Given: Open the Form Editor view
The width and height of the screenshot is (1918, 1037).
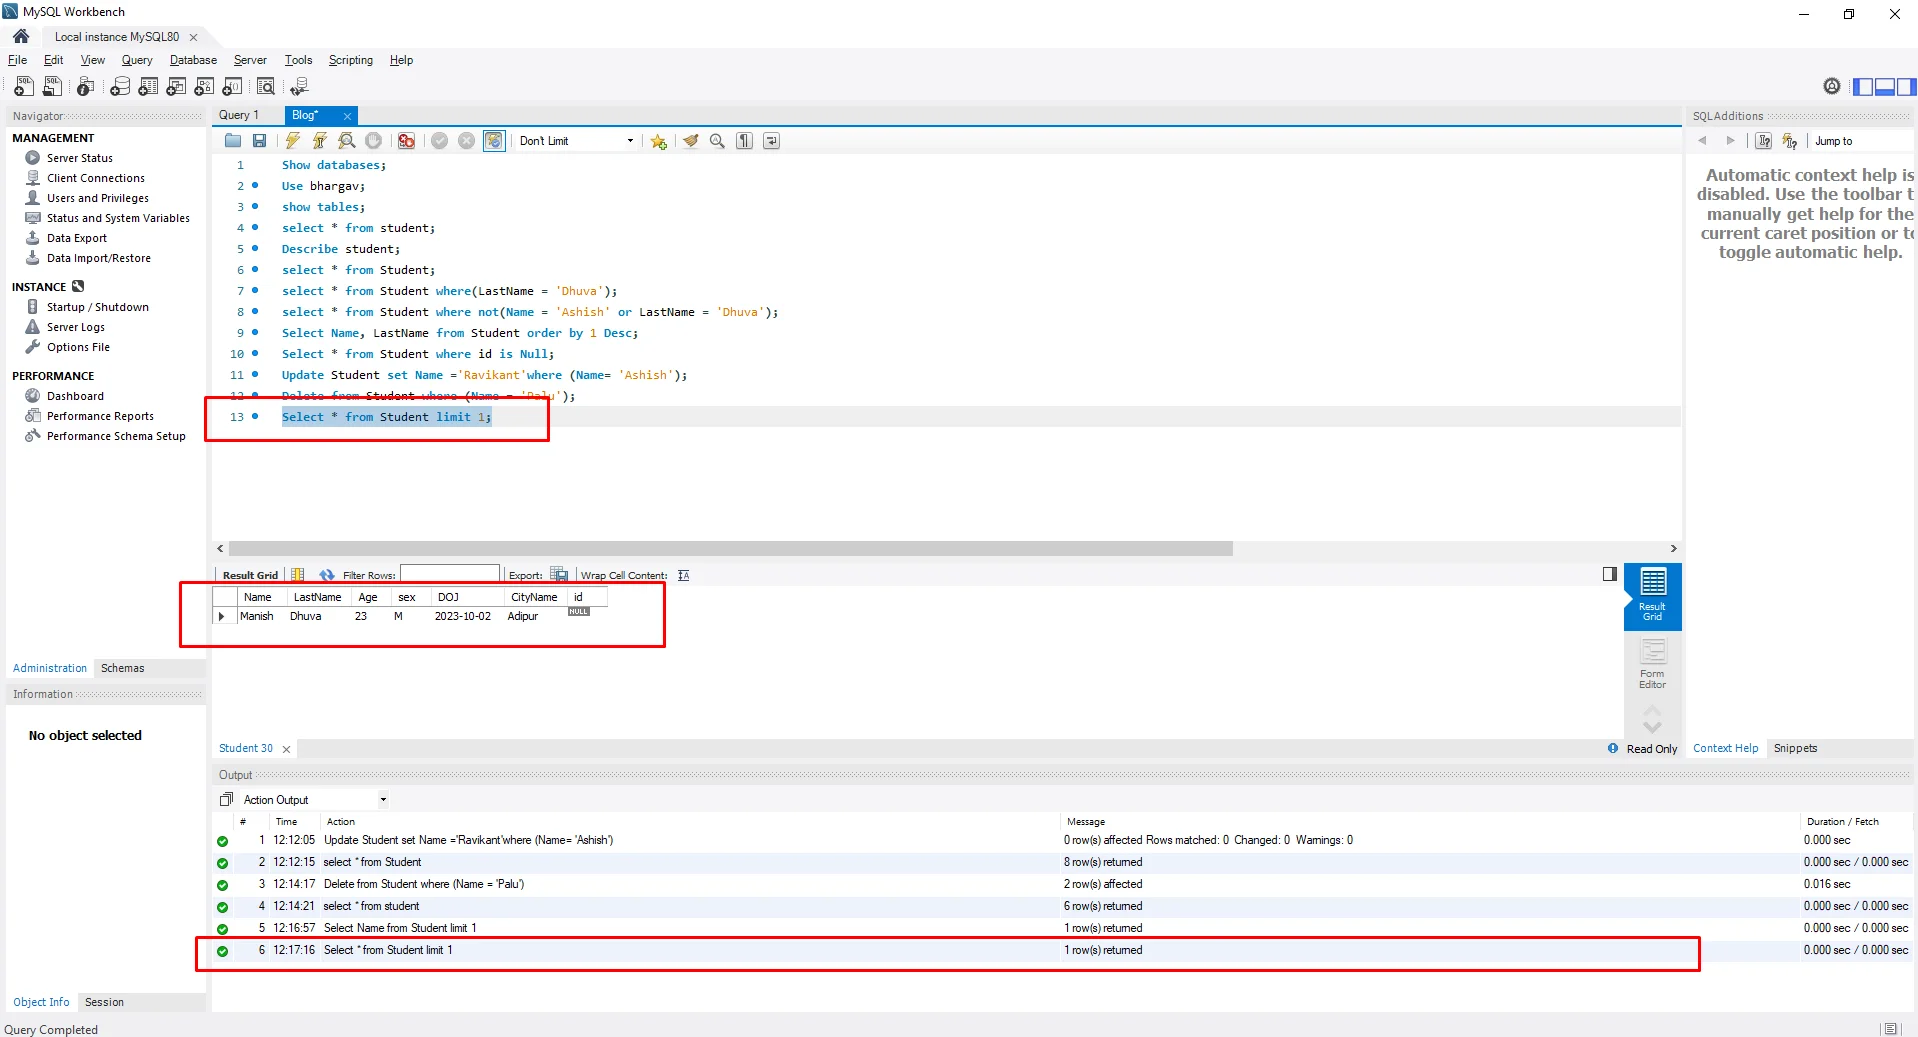Looking at the screenshot, I should [x=1652, y=664].
